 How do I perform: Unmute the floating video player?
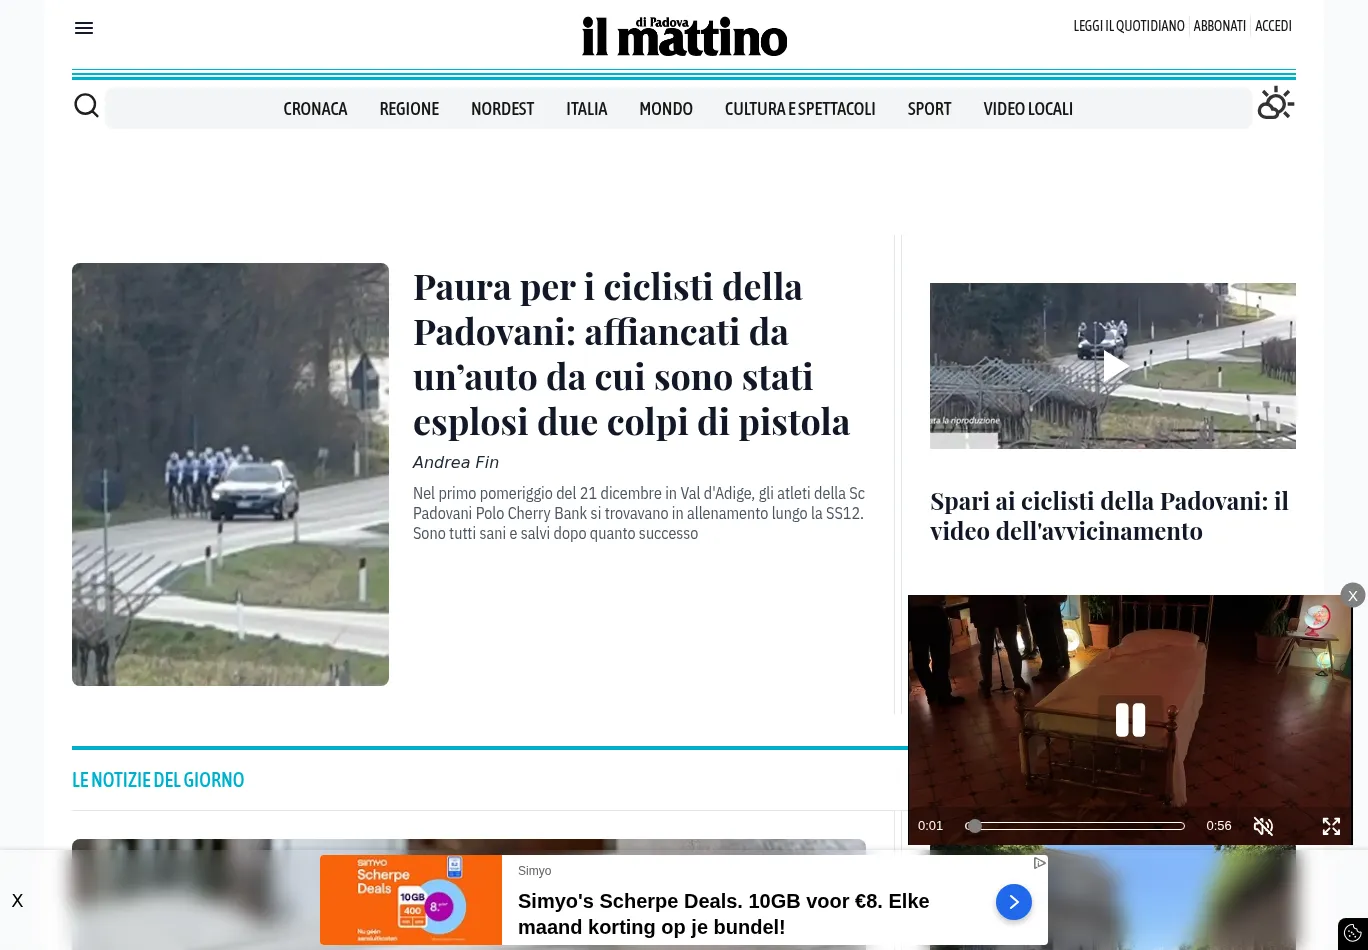click(x=1263, y=826)
